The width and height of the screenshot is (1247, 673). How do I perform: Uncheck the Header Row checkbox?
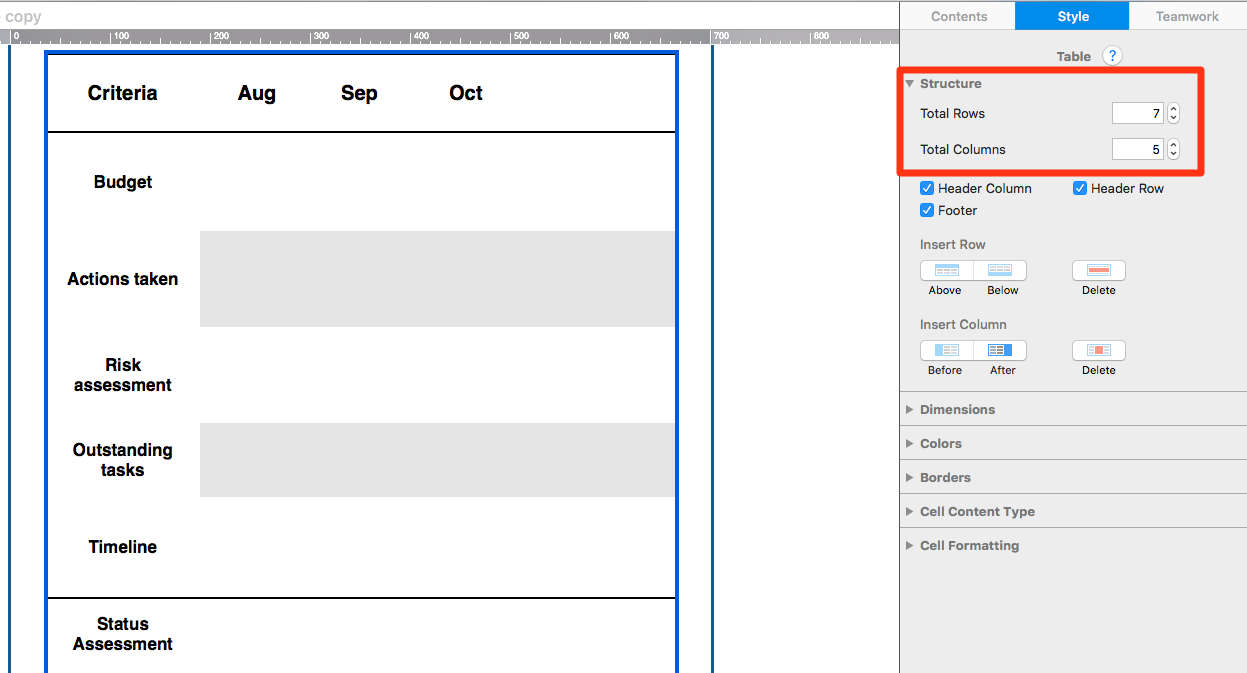coord(1079,188)
